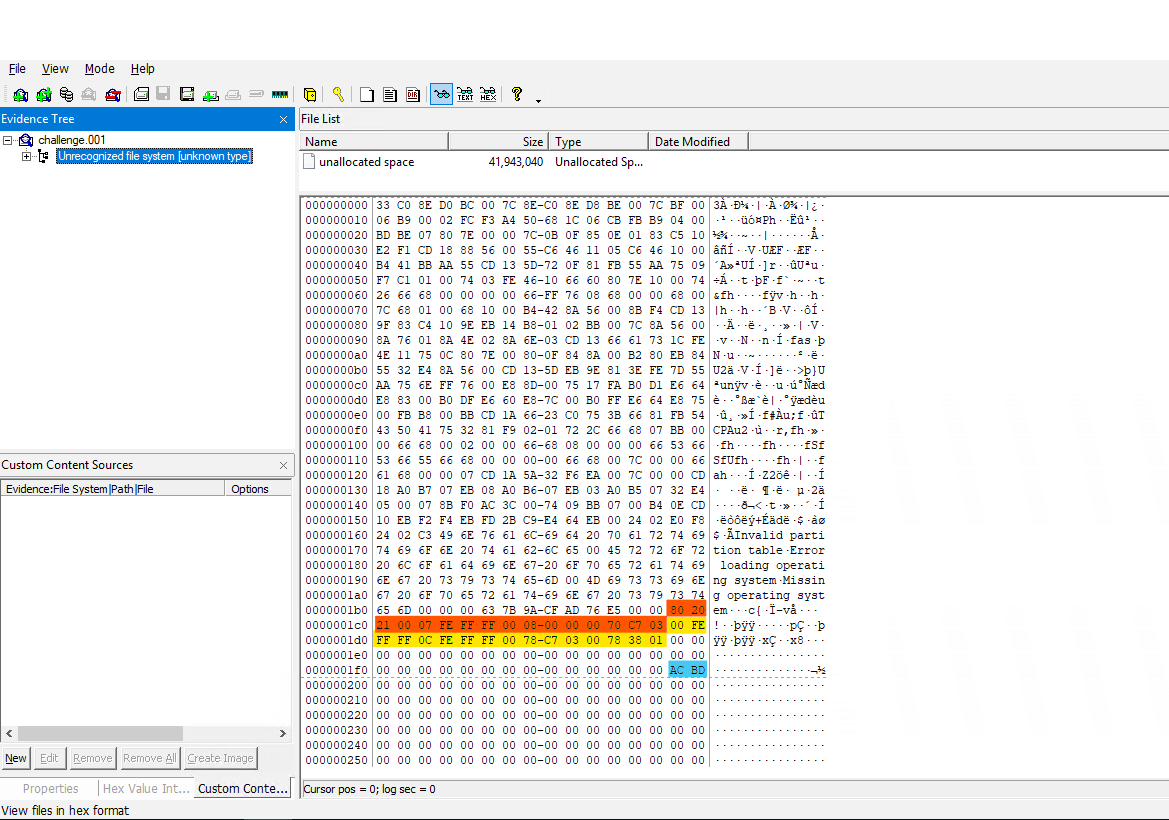This screenshot has height=820, width=1169.
Task: Click the Capture Memory chip icon
Action: 280,95
